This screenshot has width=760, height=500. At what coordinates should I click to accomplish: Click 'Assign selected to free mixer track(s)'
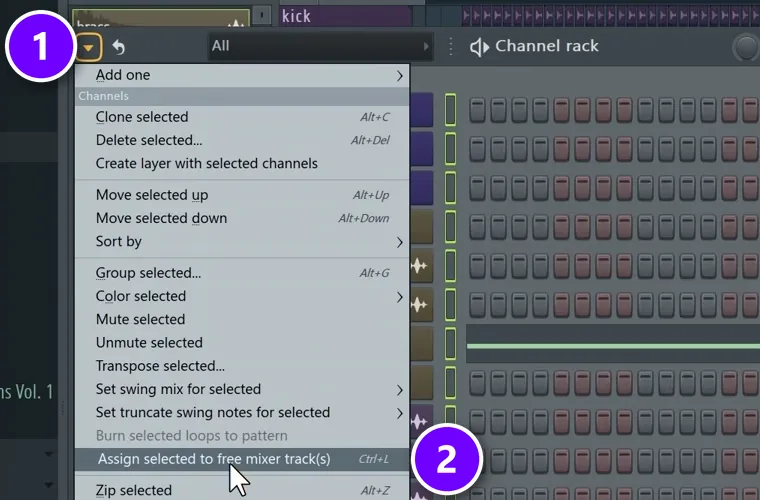pos(242,459)
